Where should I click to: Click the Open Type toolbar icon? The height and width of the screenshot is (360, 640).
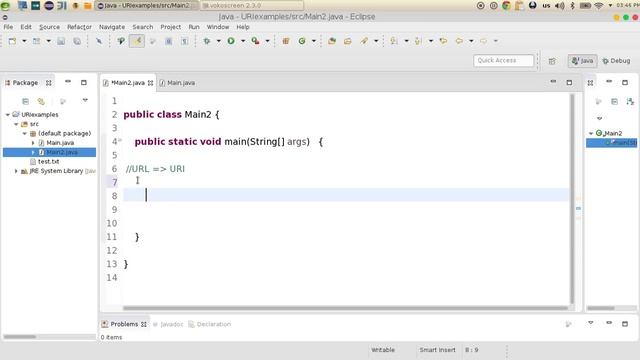click(x=332, y=41)
